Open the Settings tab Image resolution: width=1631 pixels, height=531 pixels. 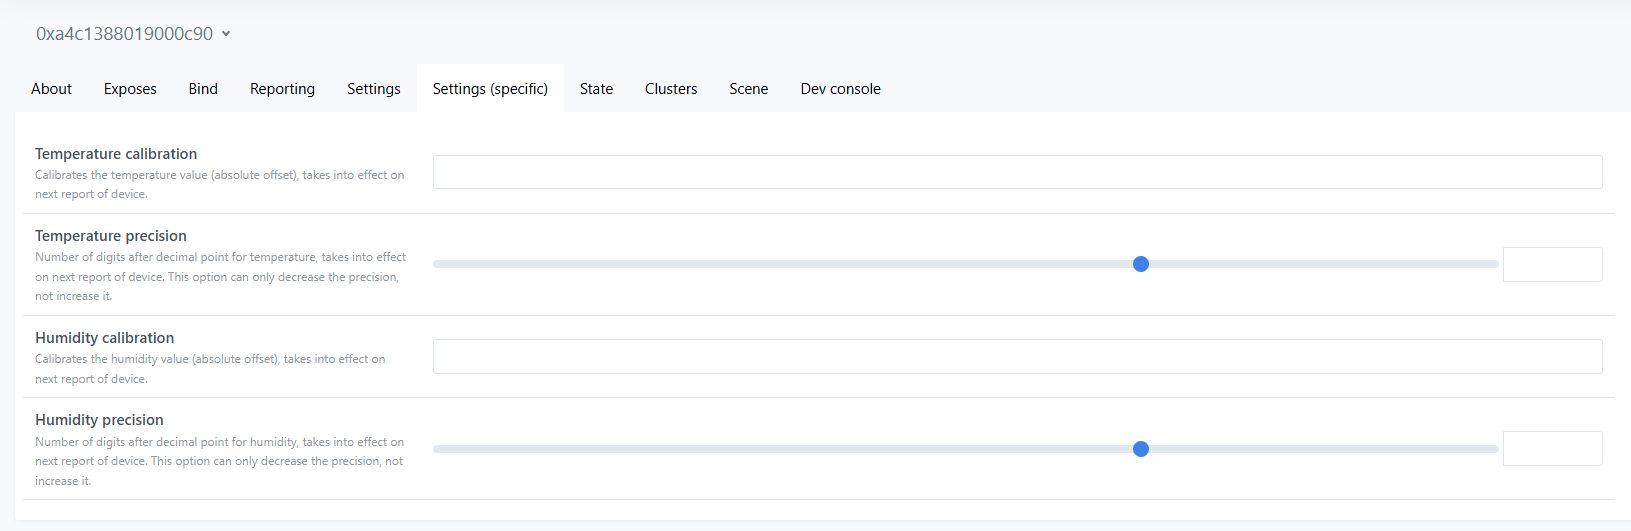(x=374, y=89)
